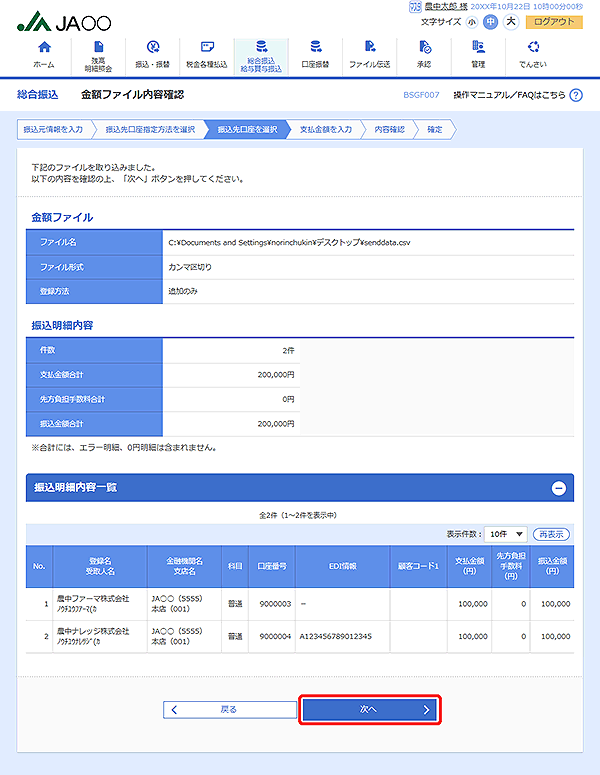This screenshot has height=775, width=600.
Task: Select step 支払金額を入力
Action: click(326, 129)
